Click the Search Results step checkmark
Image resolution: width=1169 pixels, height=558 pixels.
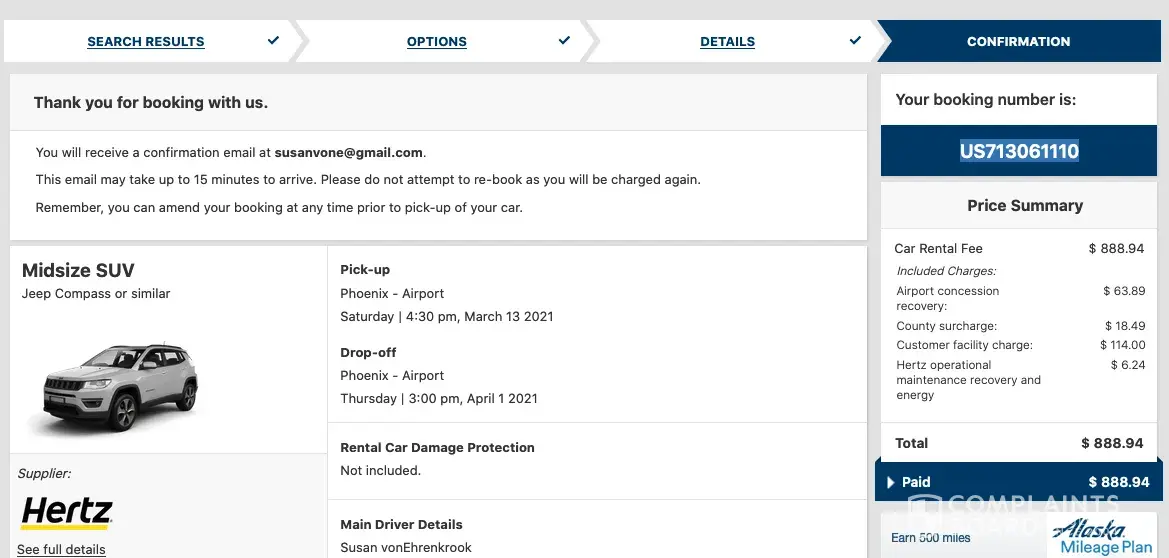274,41
